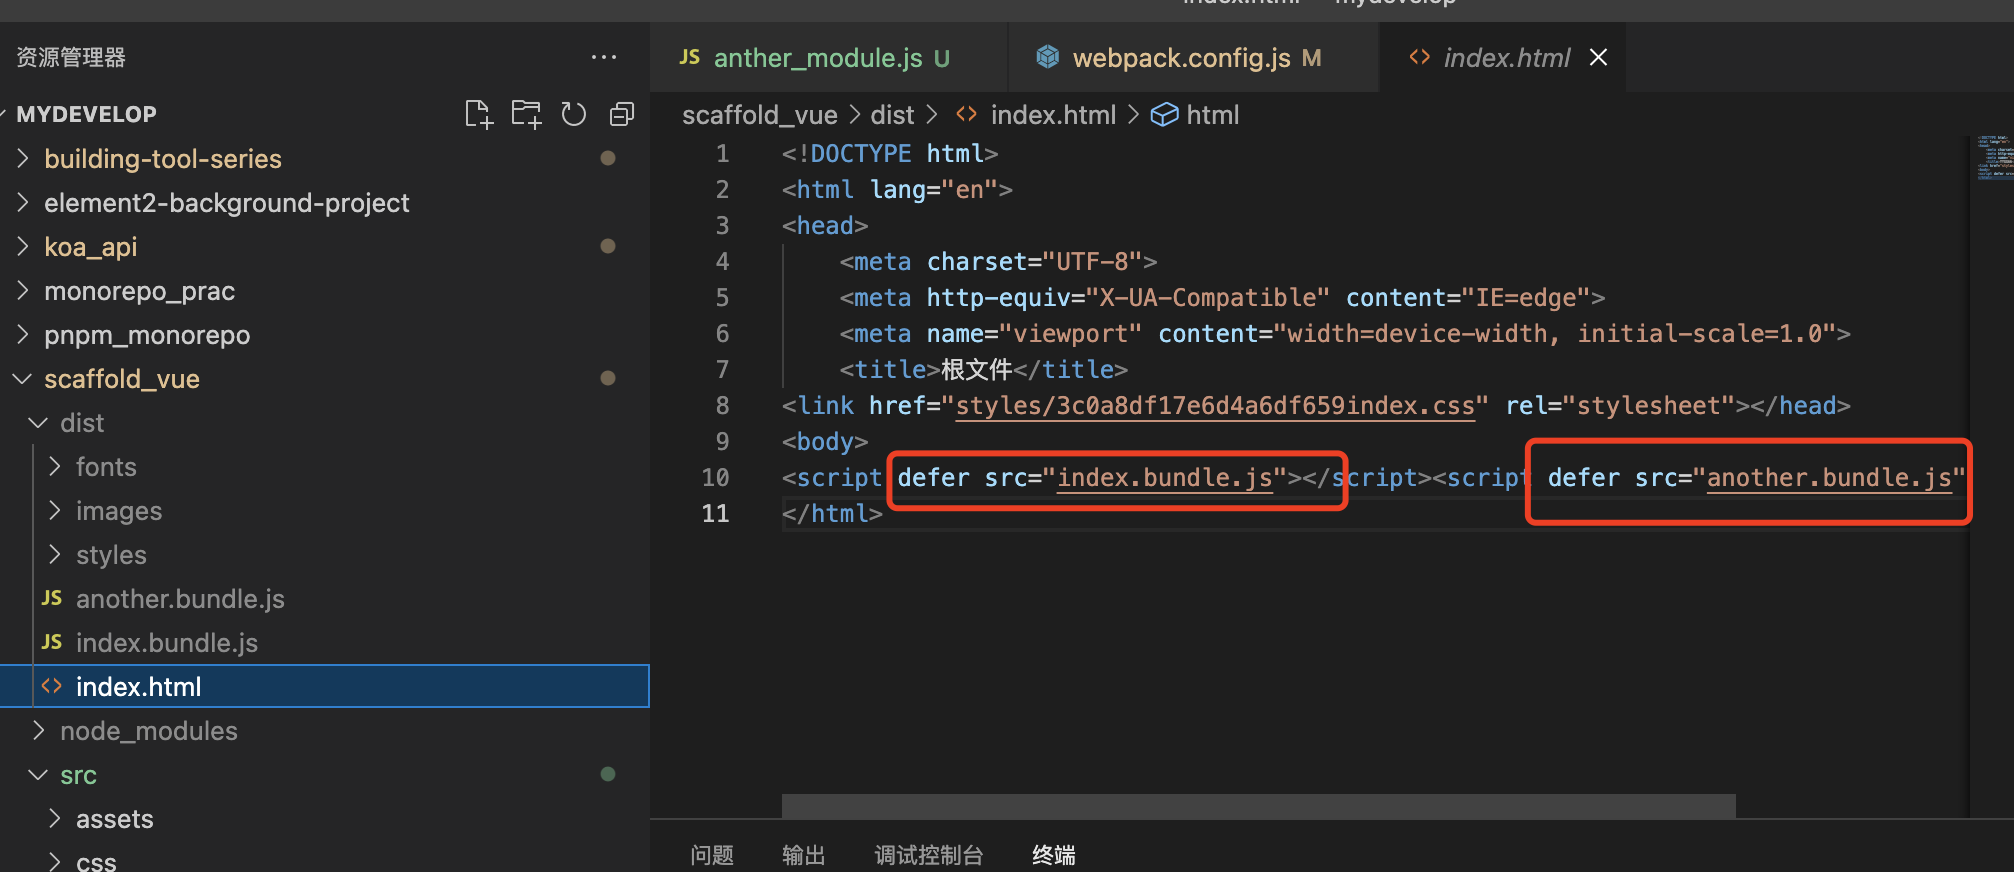Viewport: 2014px width, 872px height.
Task: Expand the node_modules folder
Action: click(325, 730)
